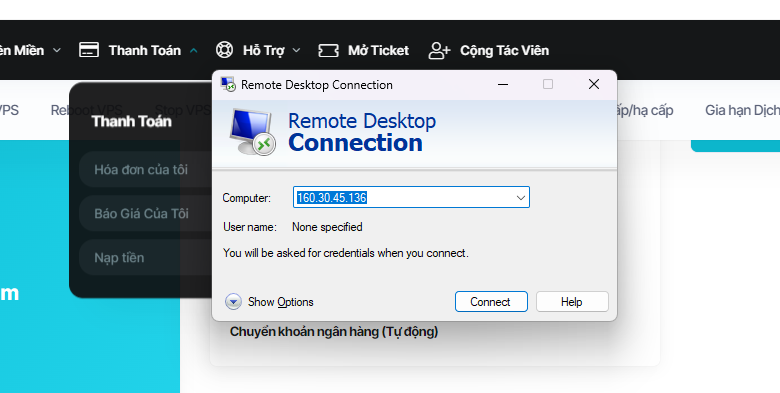The image size is (780, 393).
Task: Expand the Miền domain menu chevron
Action: [57, 50]
